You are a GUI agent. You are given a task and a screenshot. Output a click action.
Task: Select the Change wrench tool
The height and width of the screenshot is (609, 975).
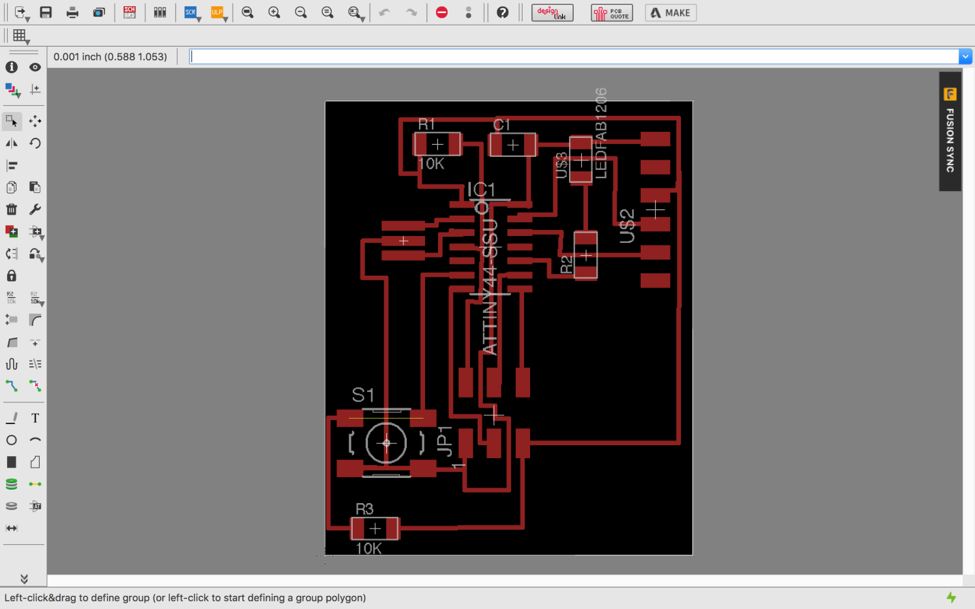(x=35, y=210)
